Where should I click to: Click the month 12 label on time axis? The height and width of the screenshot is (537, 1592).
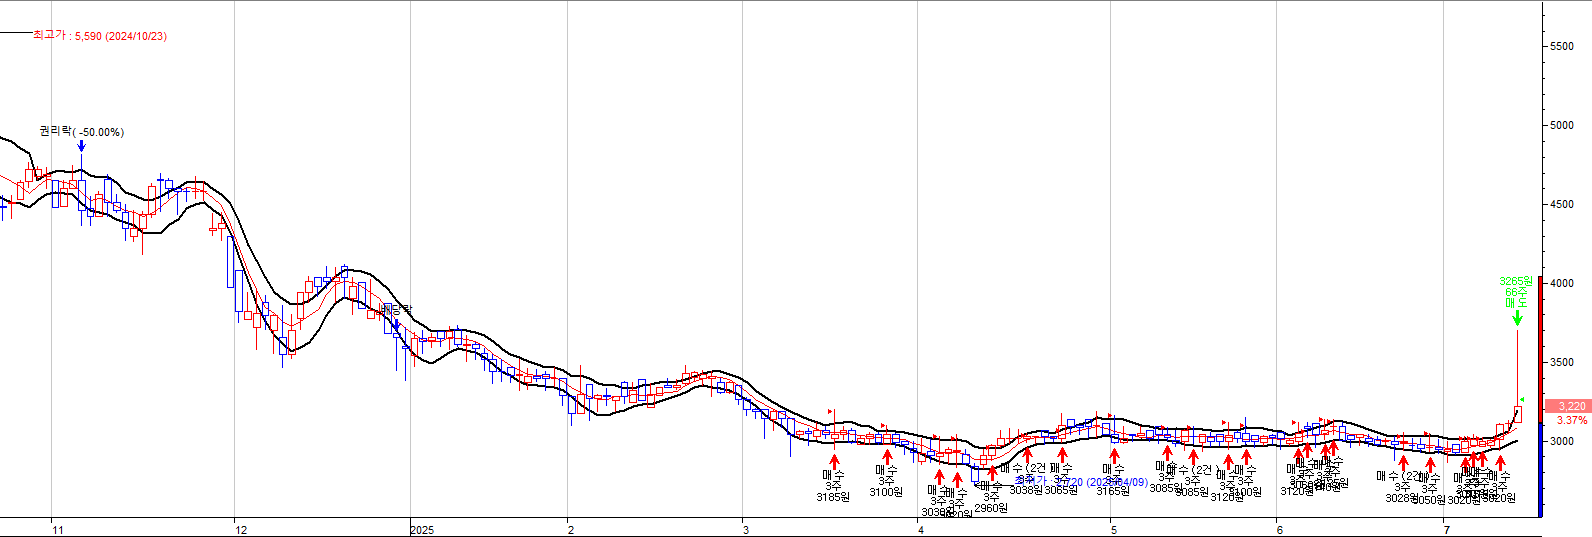241,530
